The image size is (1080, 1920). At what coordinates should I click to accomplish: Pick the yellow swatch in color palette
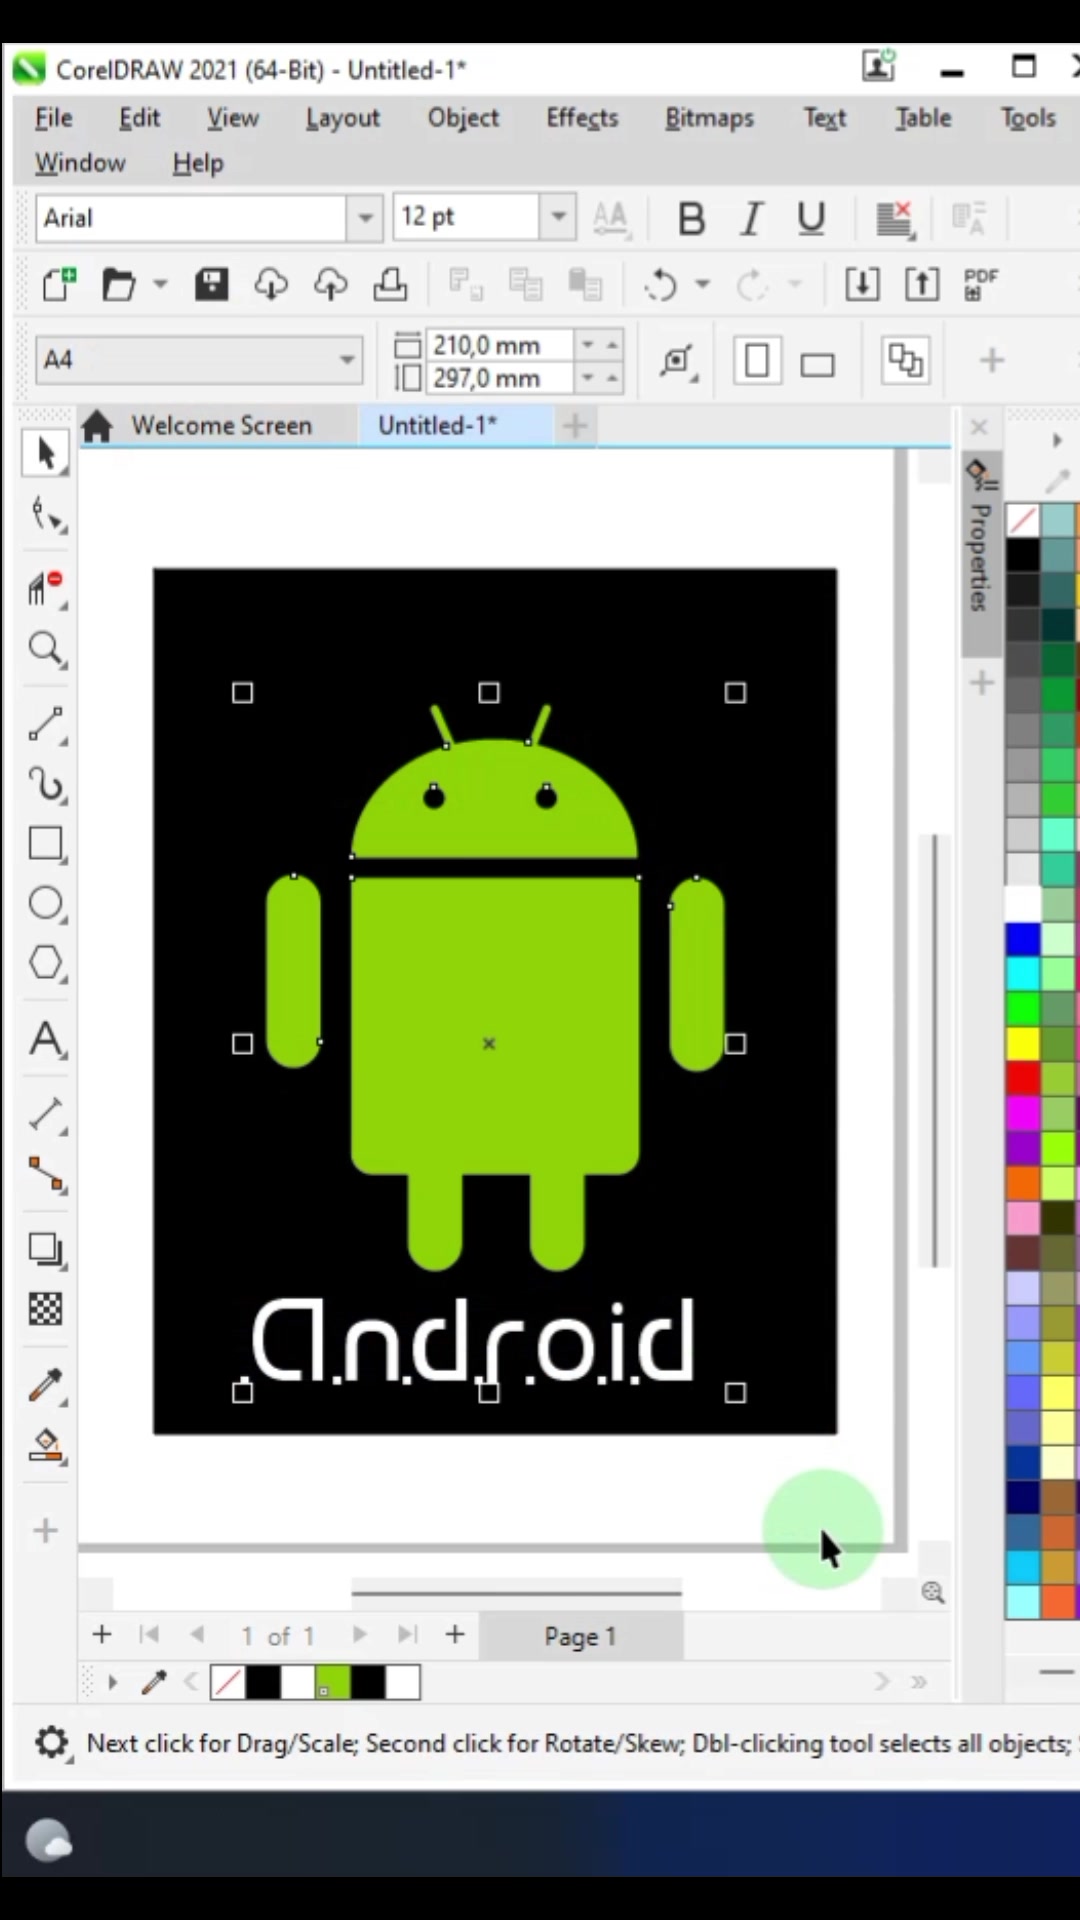[x=1023, y=1044]
